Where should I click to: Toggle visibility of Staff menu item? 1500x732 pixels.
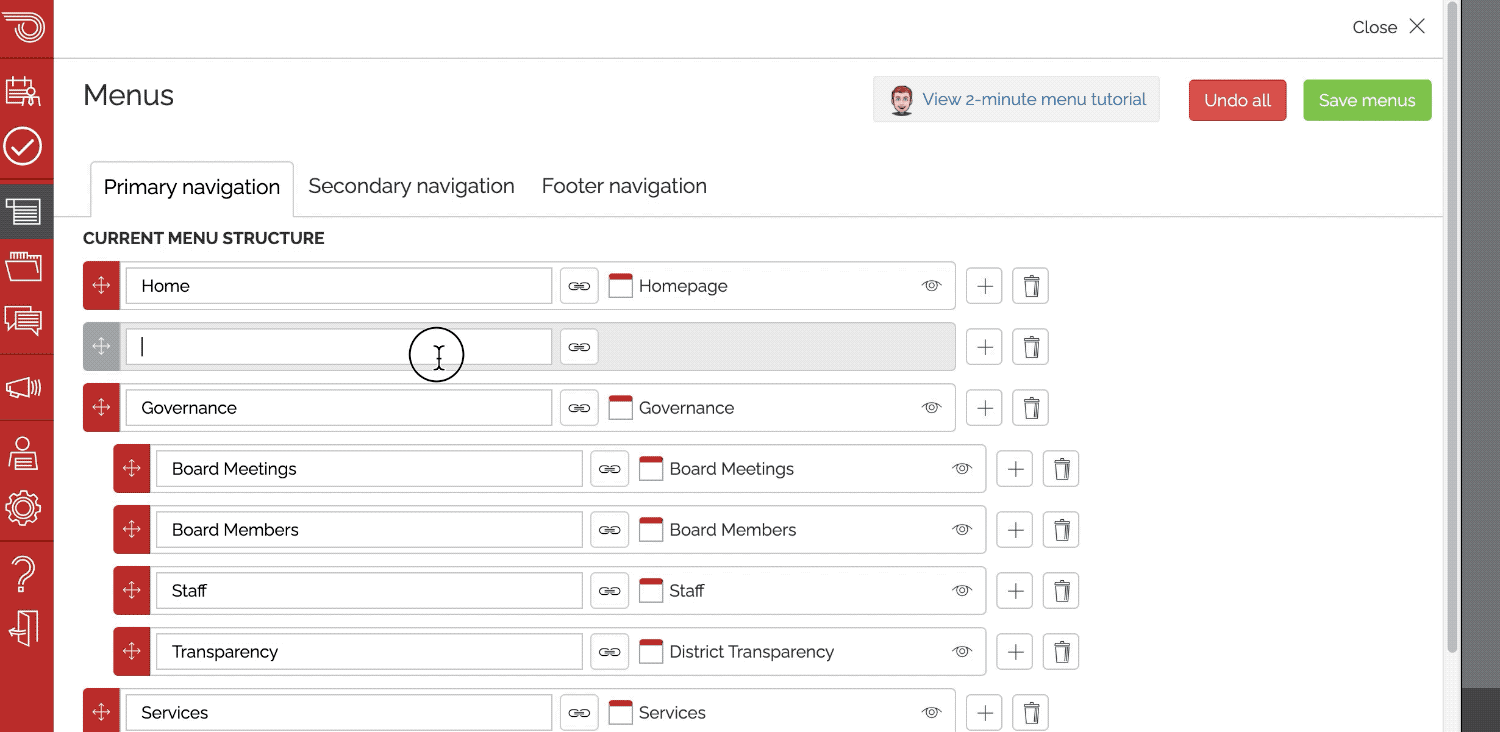click(962, 591)
